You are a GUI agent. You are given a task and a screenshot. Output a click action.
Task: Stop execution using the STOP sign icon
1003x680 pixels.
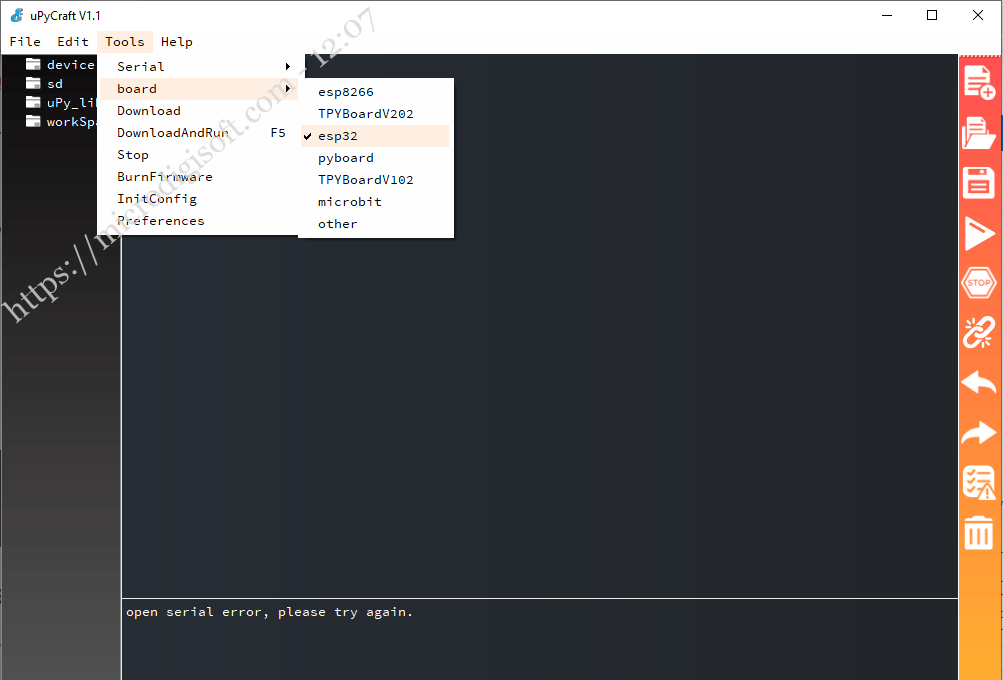pos(978,283)
